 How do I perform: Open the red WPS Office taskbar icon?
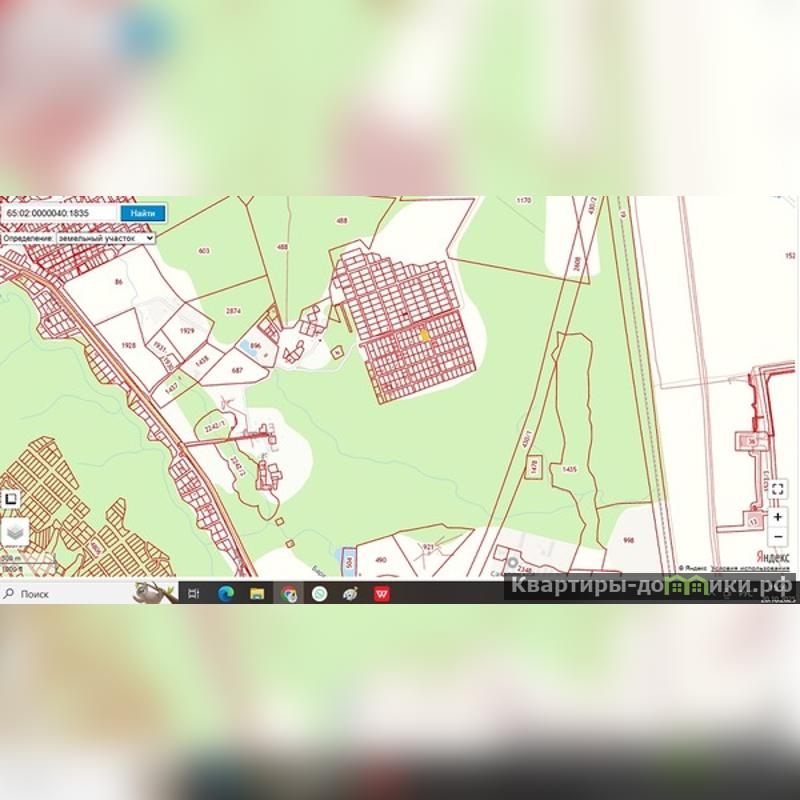click(x=381, y=594)
